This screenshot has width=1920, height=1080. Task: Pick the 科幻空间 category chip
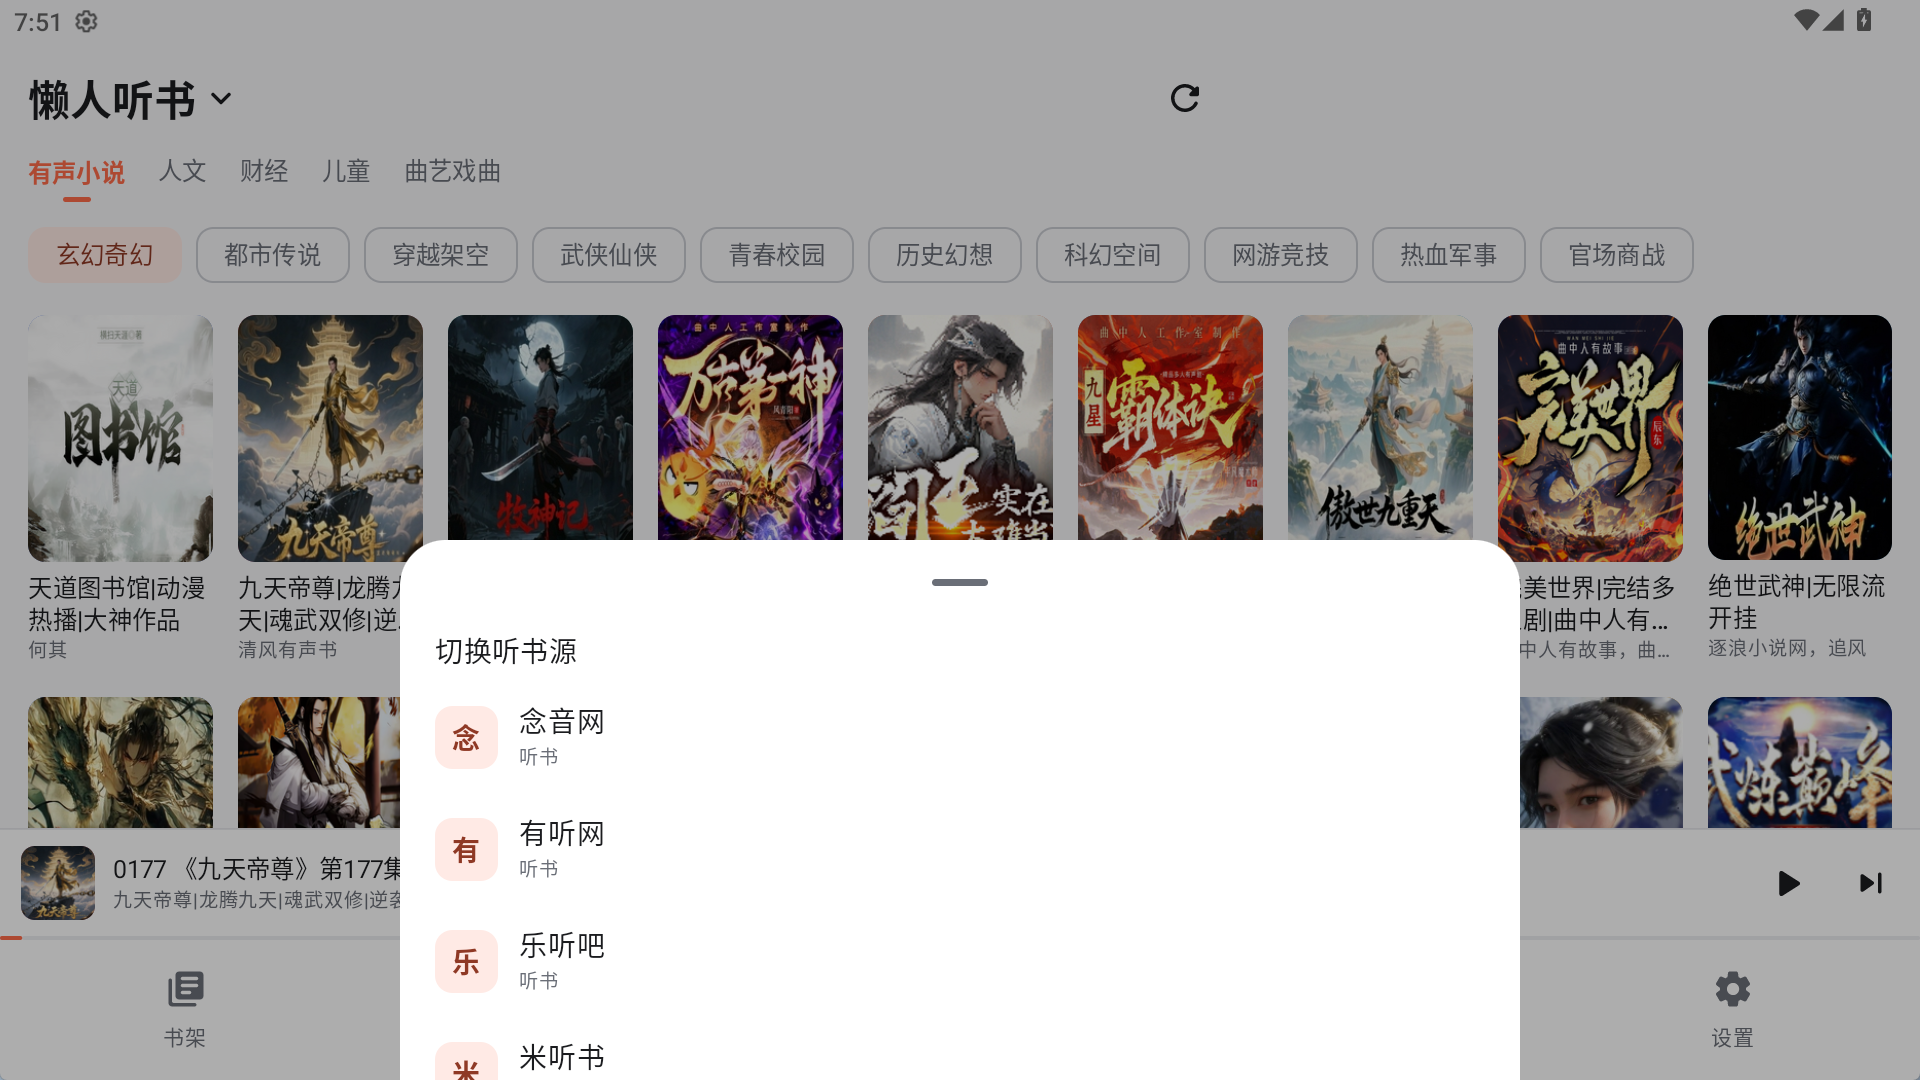(1113, 255)
